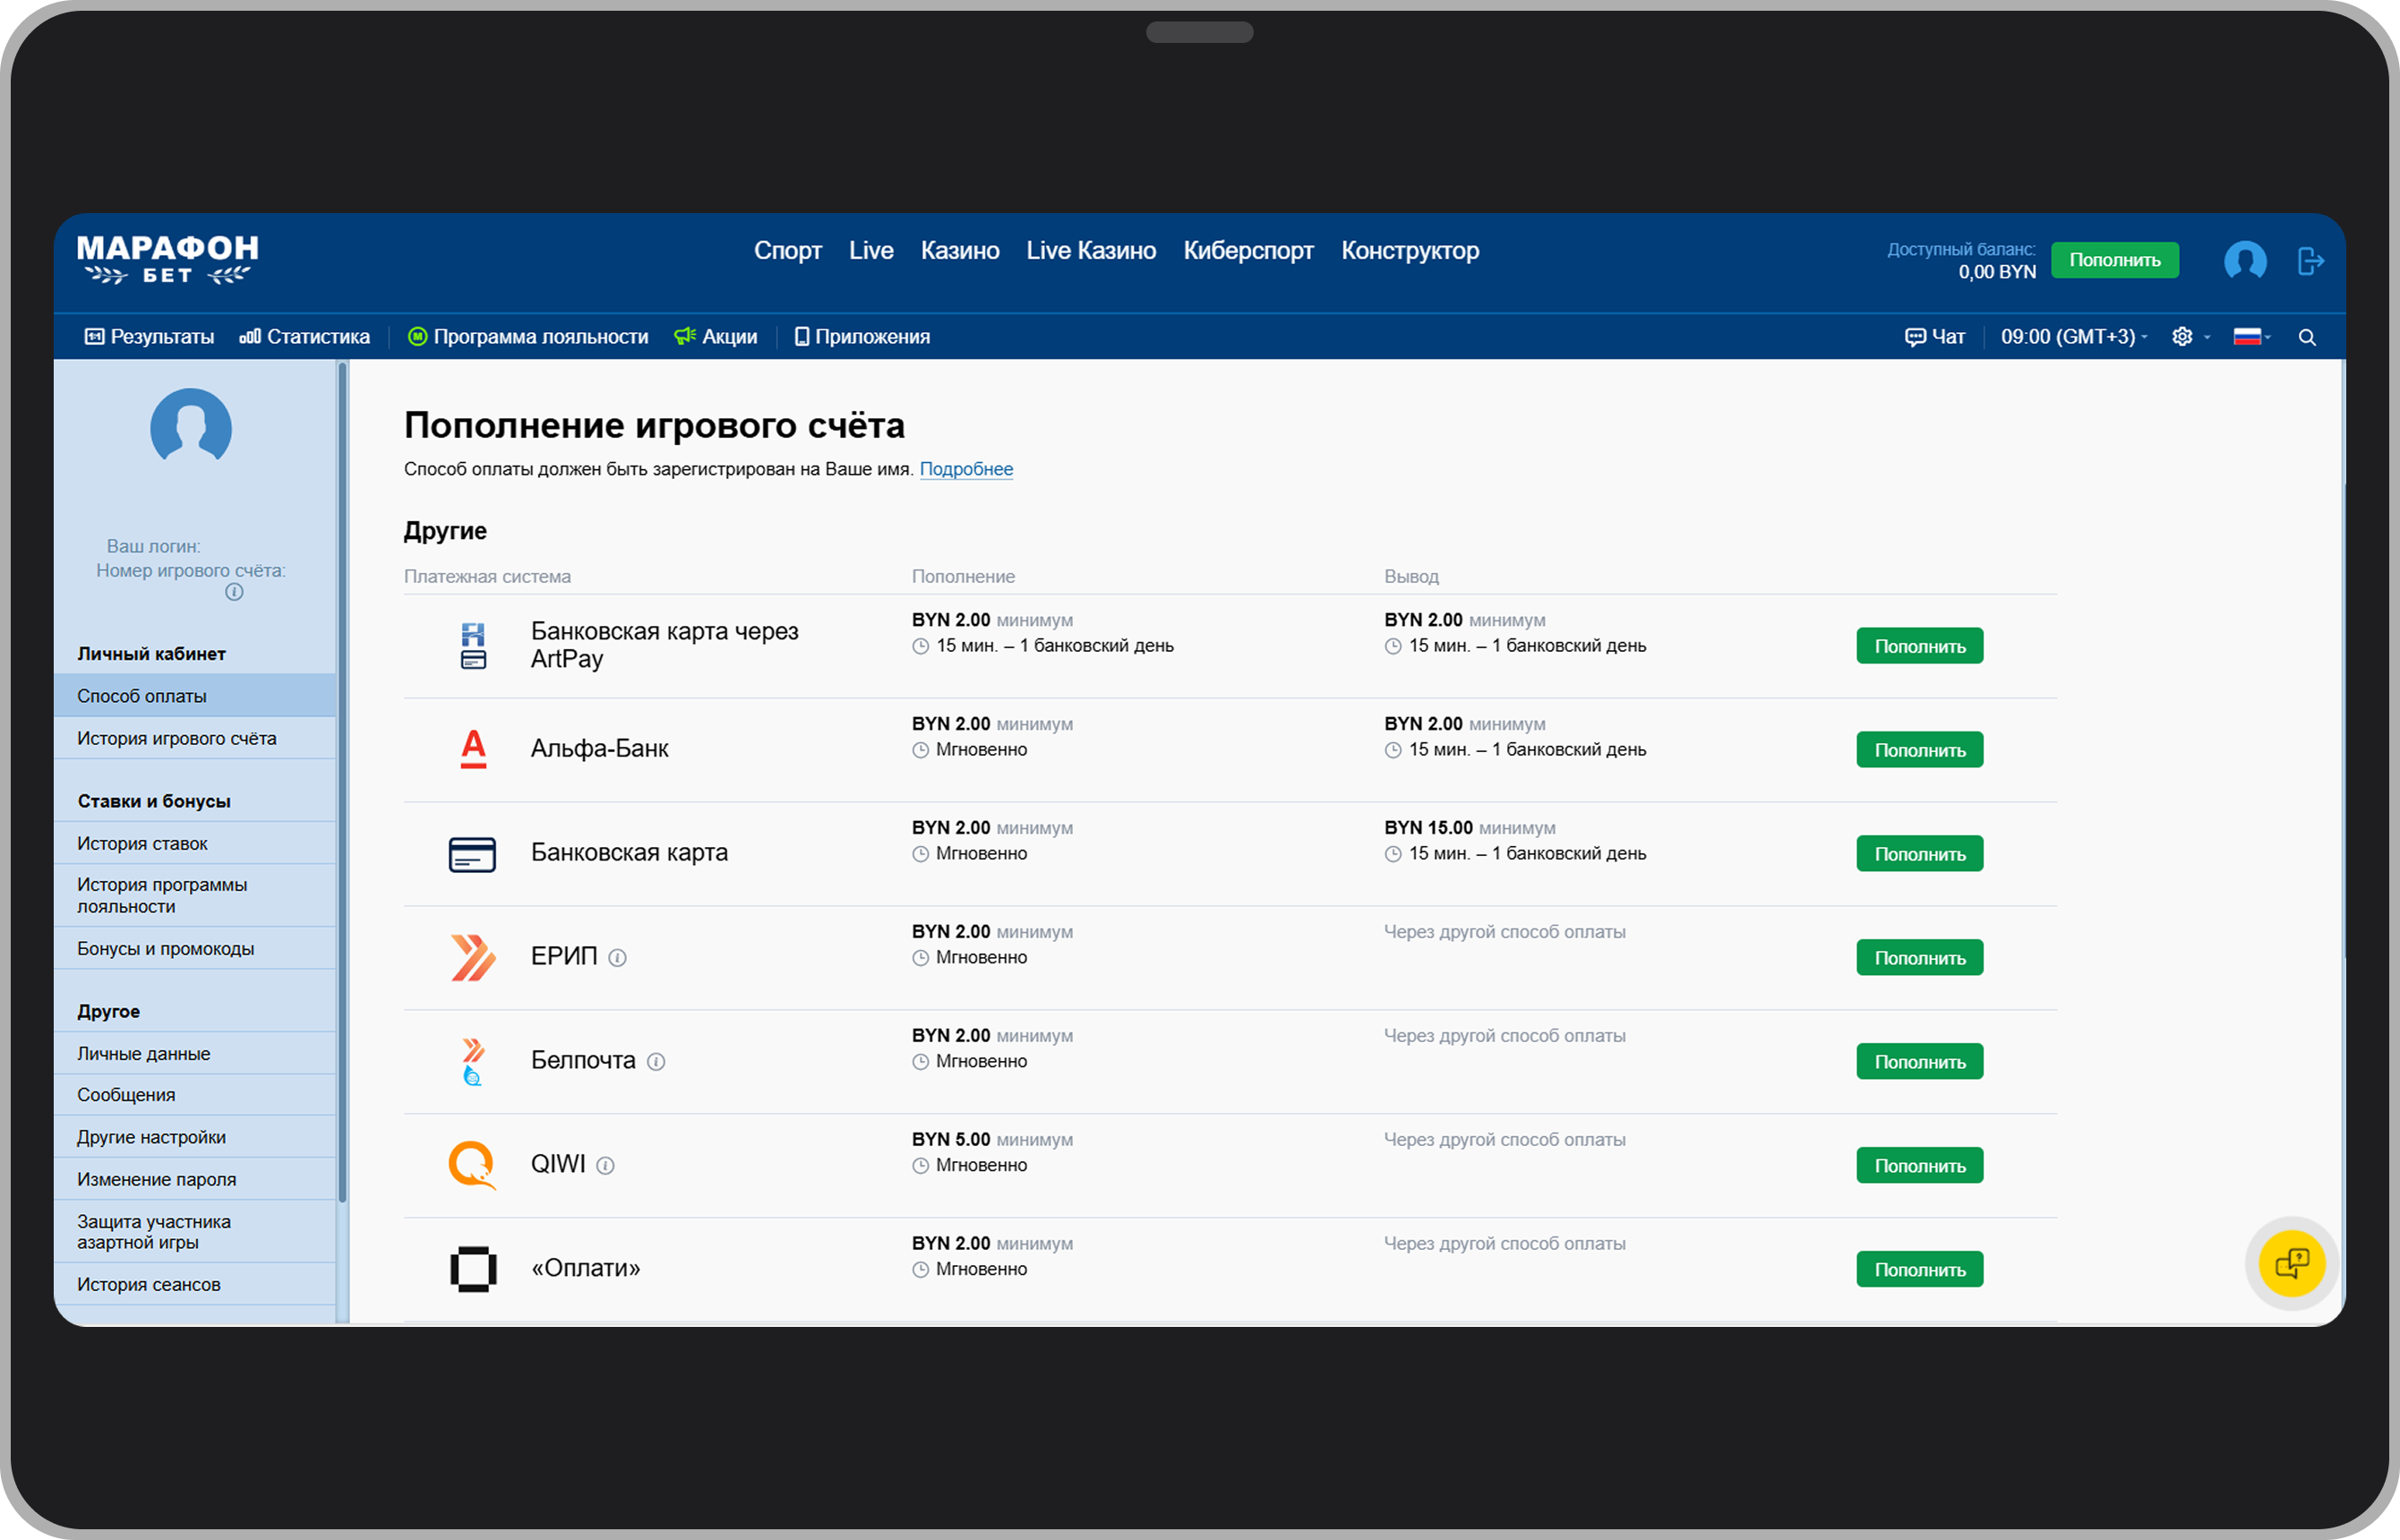
Task: Expand the settings gear dropdown
Action: pos(2190,337)
